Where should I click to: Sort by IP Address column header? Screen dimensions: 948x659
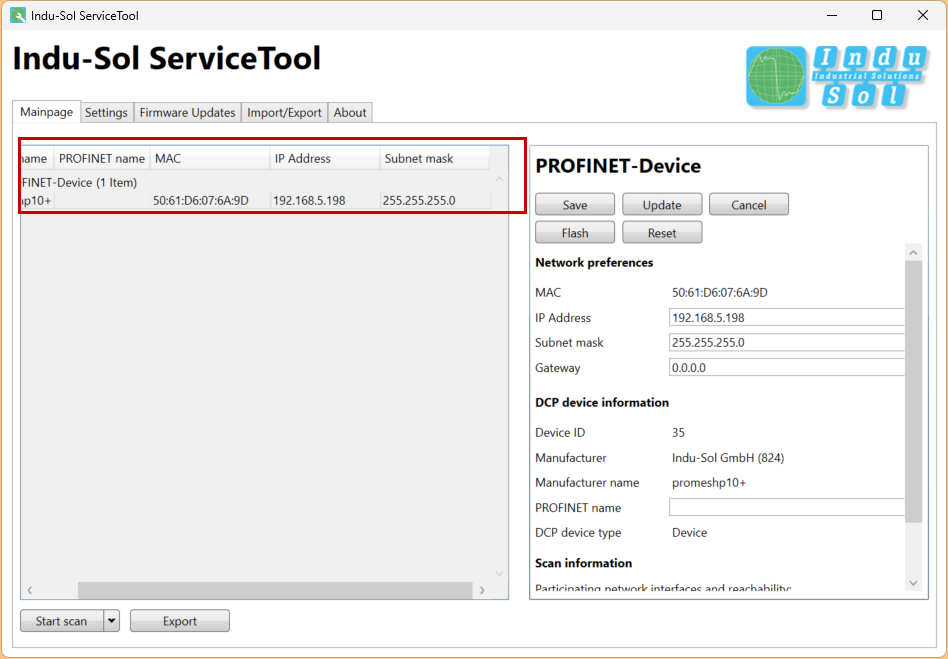pos(325,158)
